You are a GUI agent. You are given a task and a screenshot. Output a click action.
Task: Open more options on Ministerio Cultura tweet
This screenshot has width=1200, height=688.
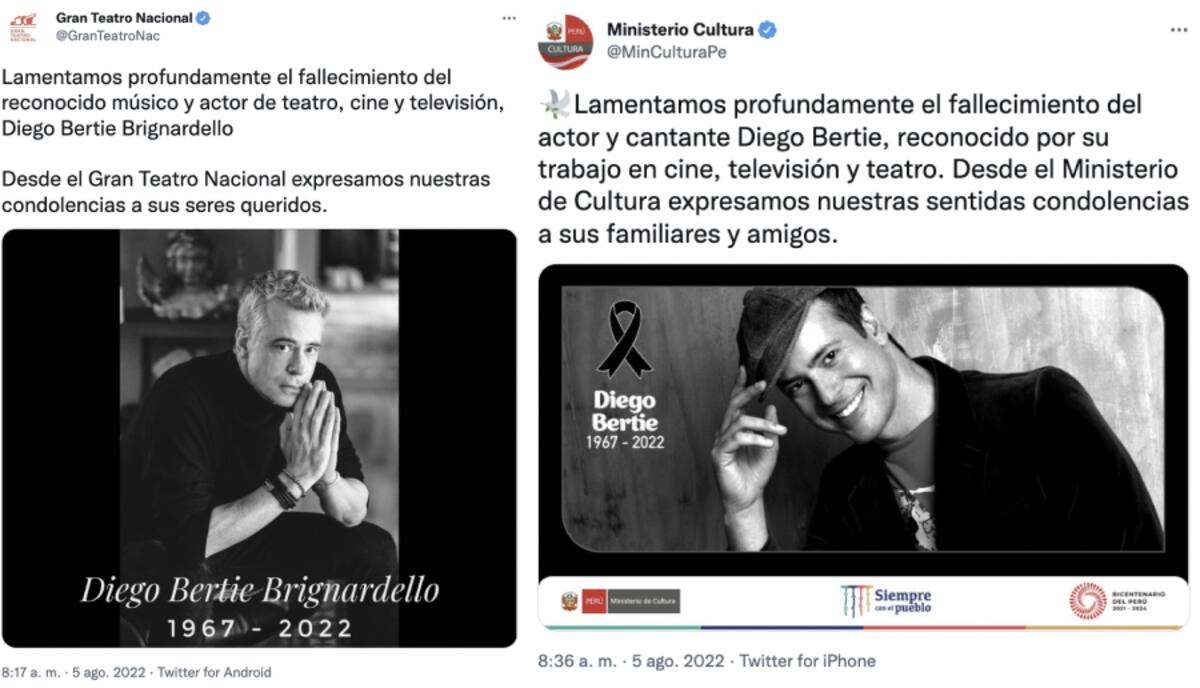(1178, 30)
